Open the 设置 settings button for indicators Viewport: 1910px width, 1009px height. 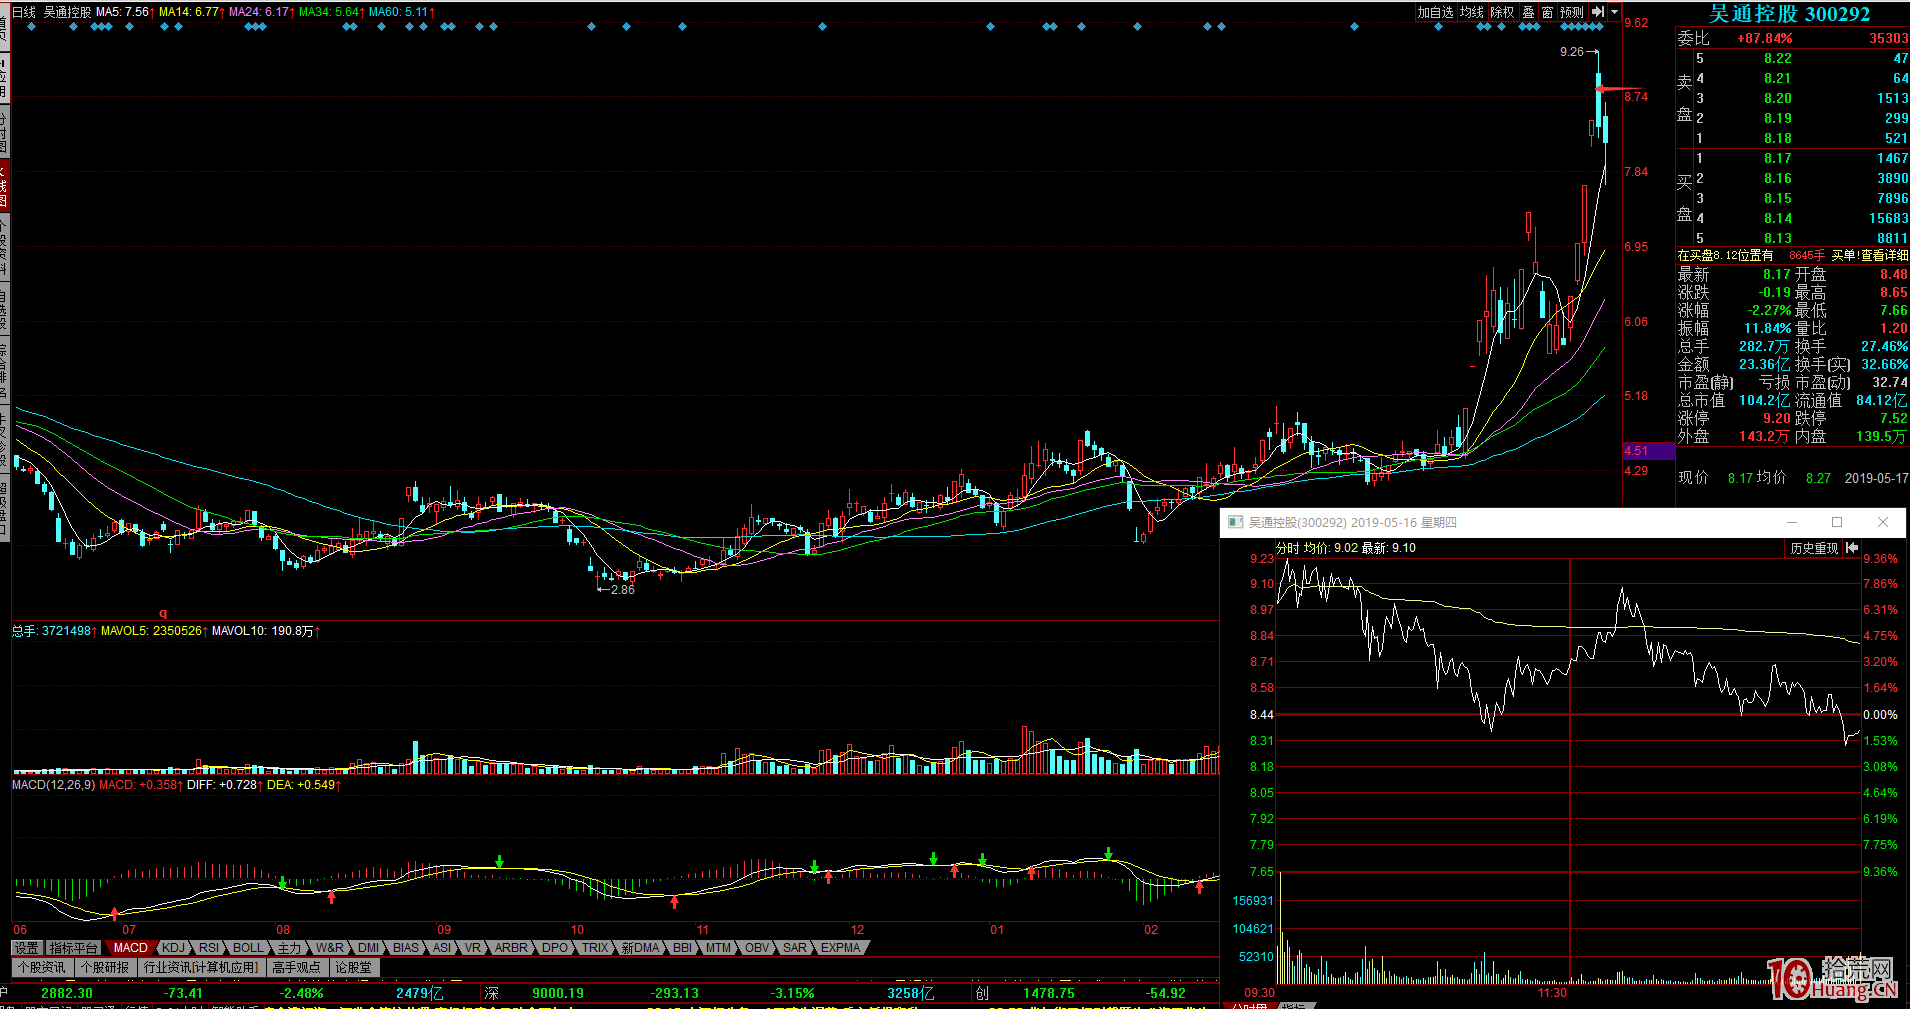pos(27,948)
